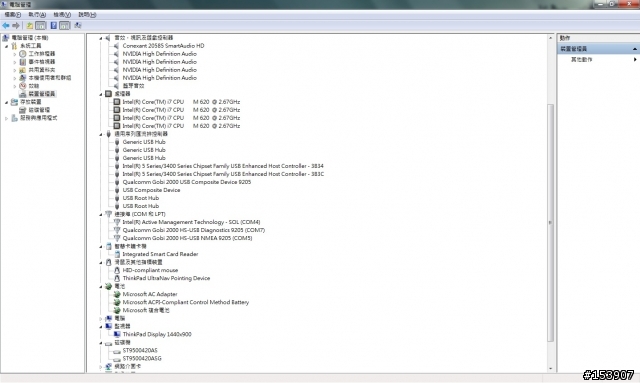
Task: Click the Up one level folder icon
Action: coord(30,26)
